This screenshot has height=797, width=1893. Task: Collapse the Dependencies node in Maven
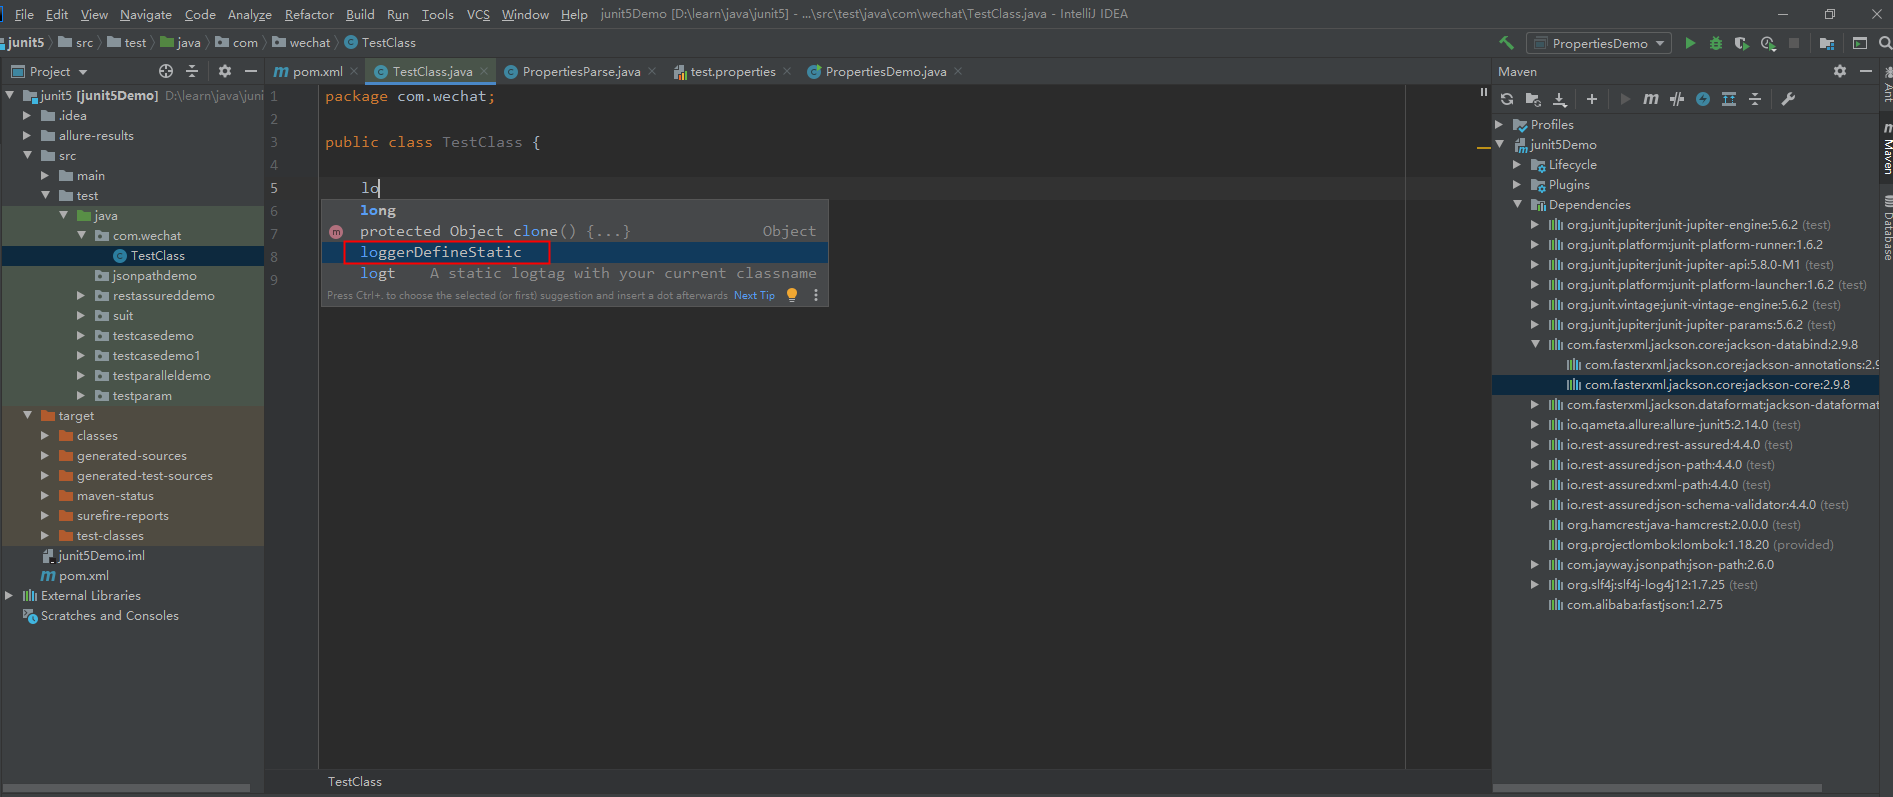click(1517, 205)
